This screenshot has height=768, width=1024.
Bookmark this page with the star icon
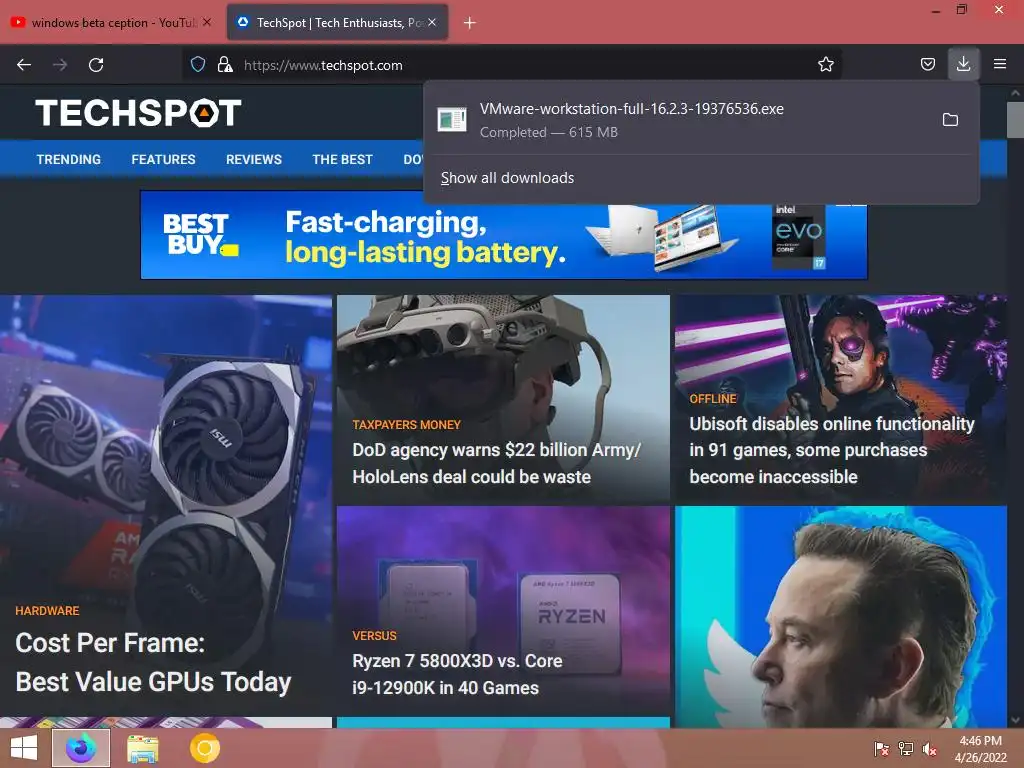coord(825,64)
